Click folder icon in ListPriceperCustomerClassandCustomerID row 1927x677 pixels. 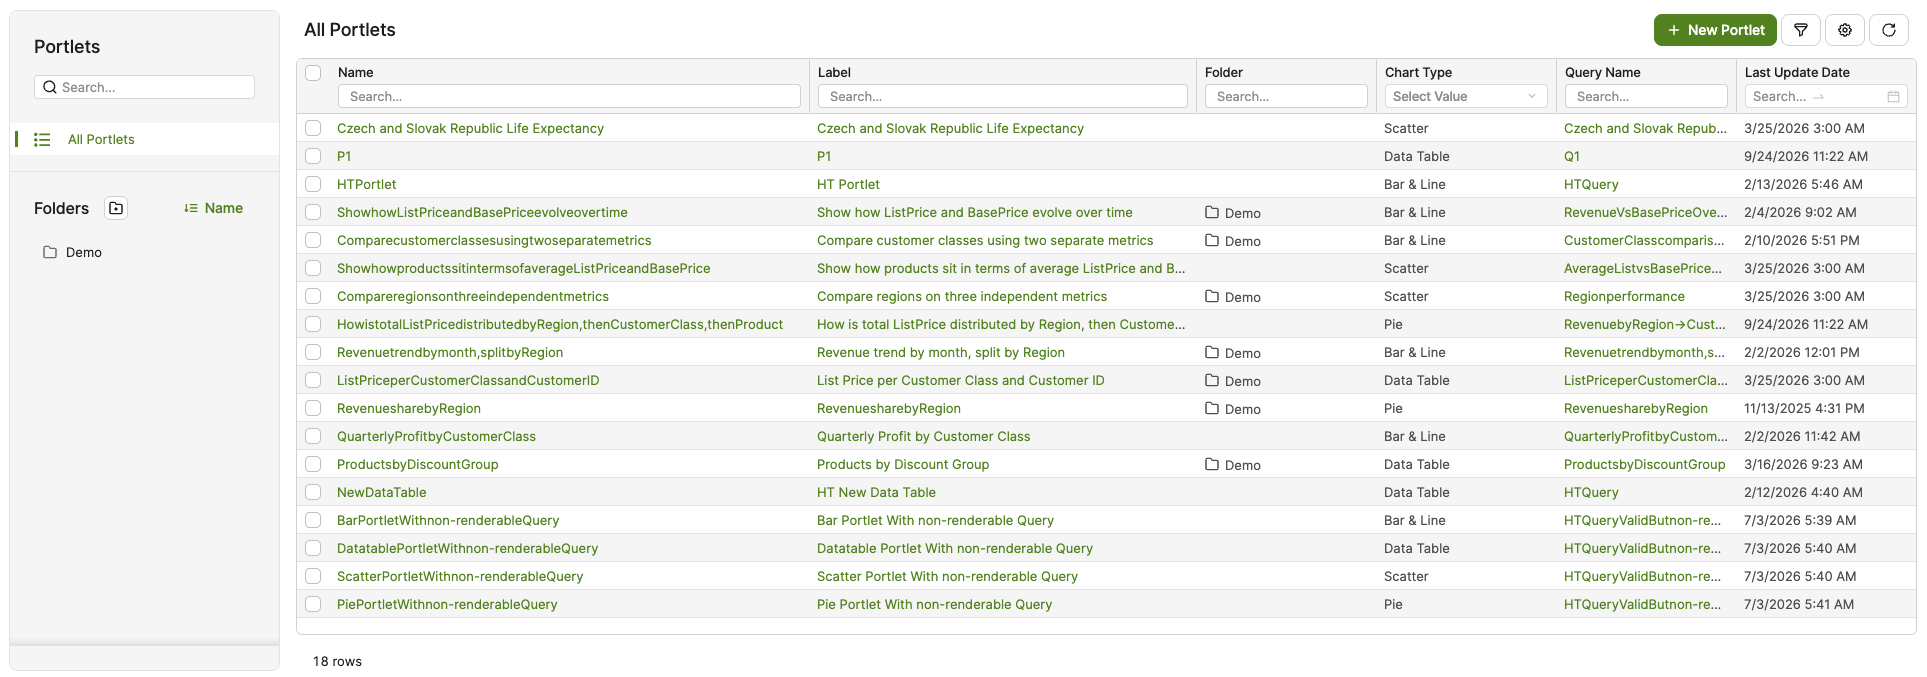point(1212,380)
